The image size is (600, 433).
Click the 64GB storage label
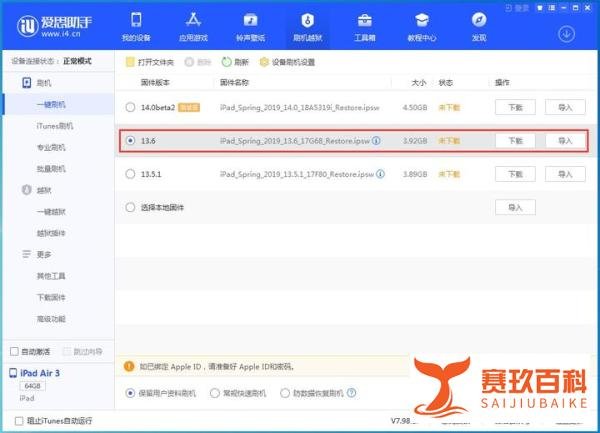pyautogui.click(x=33, y=386)
